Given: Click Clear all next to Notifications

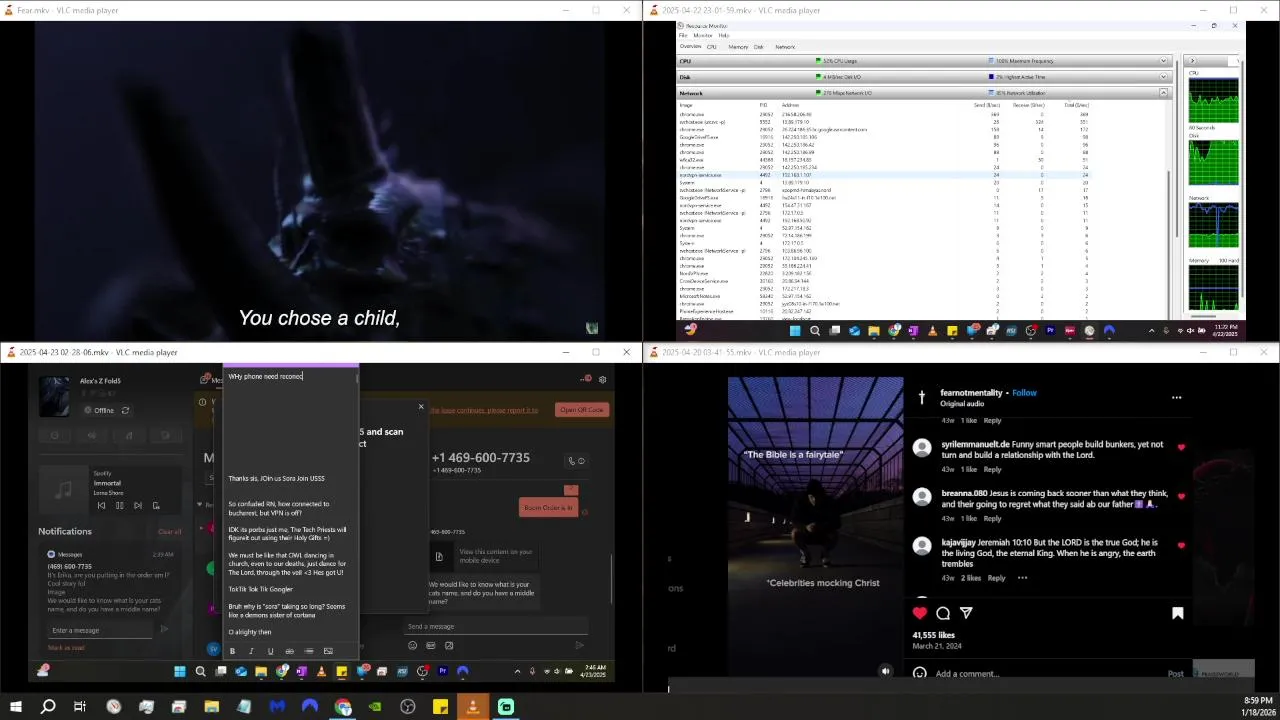Looking at the screenshot, I should (170, 531).
